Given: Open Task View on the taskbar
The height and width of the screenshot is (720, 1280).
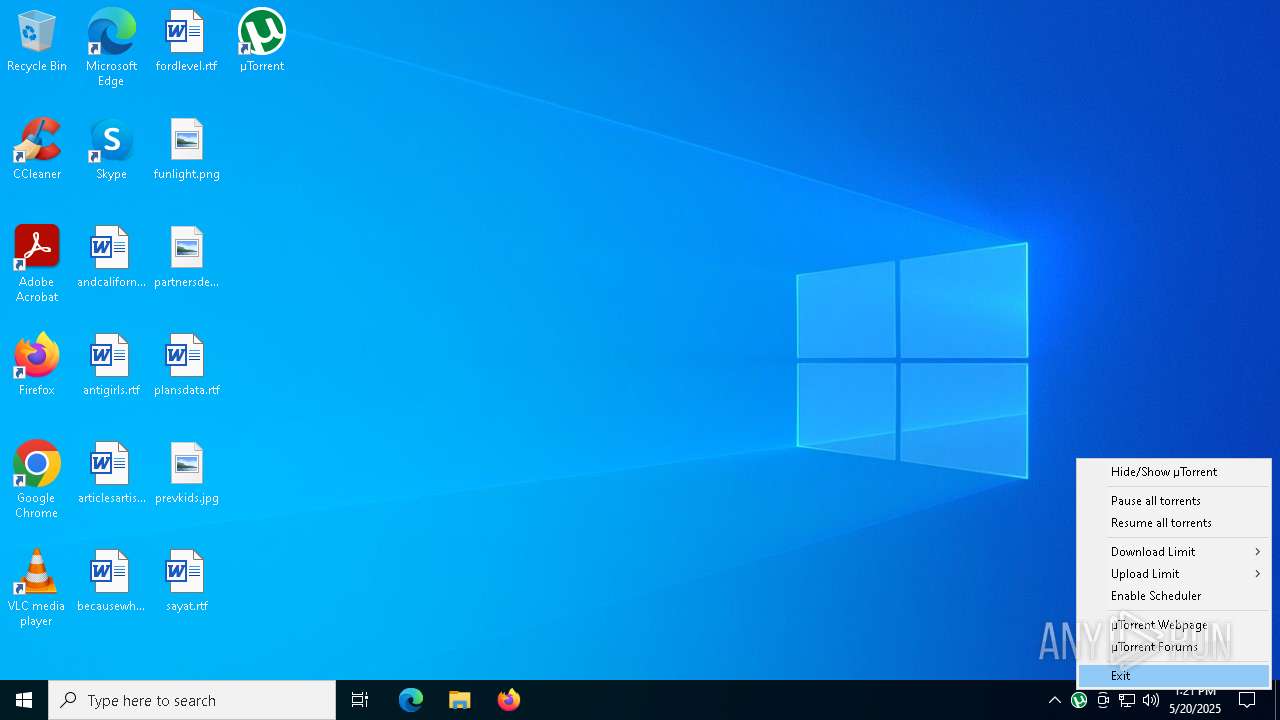Looking at the screenshot, I should [360, 700].
